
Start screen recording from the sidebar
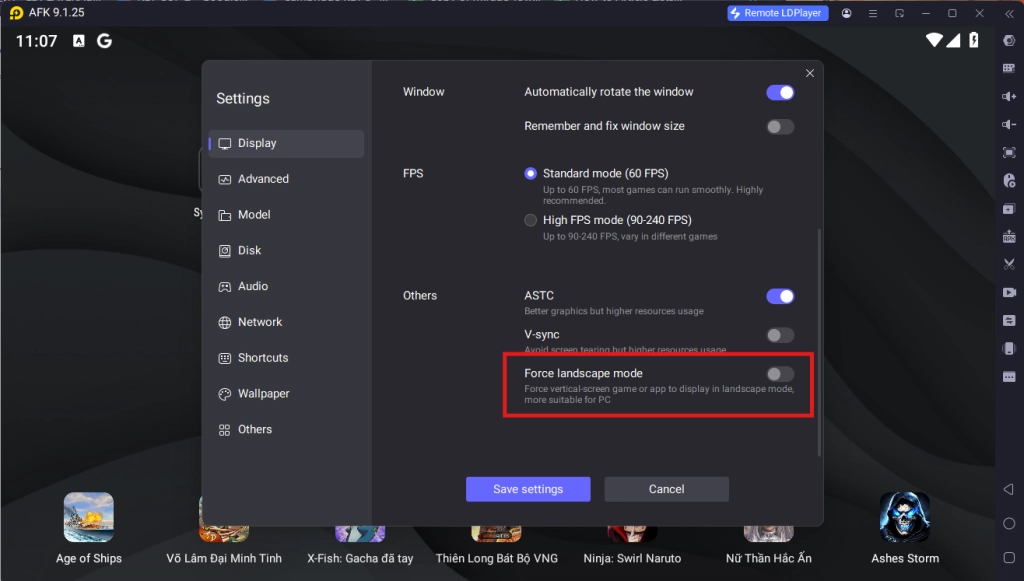(x=1010, y=292)
